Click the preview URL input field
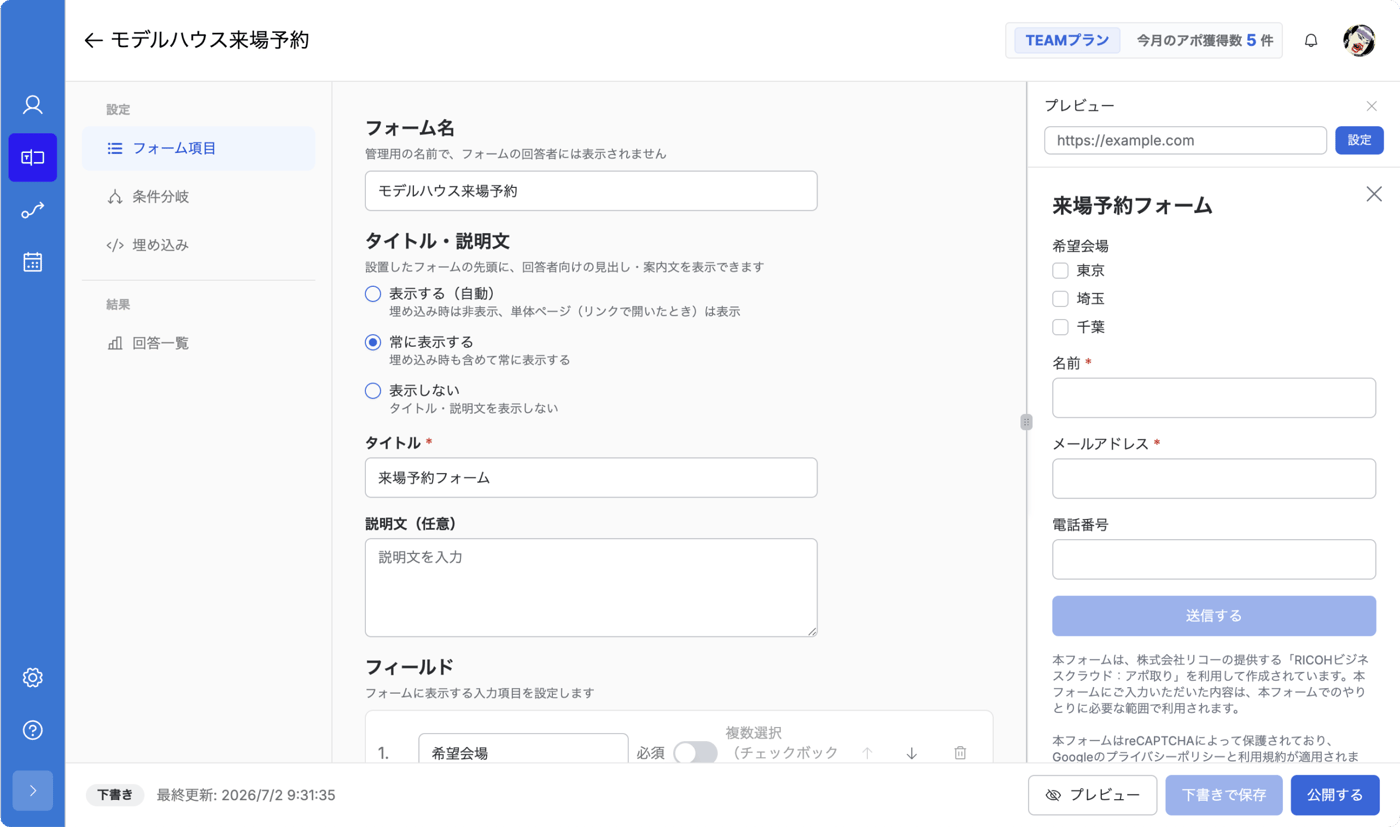This screenshot has width=1400, height=827. pos(1185,140)
